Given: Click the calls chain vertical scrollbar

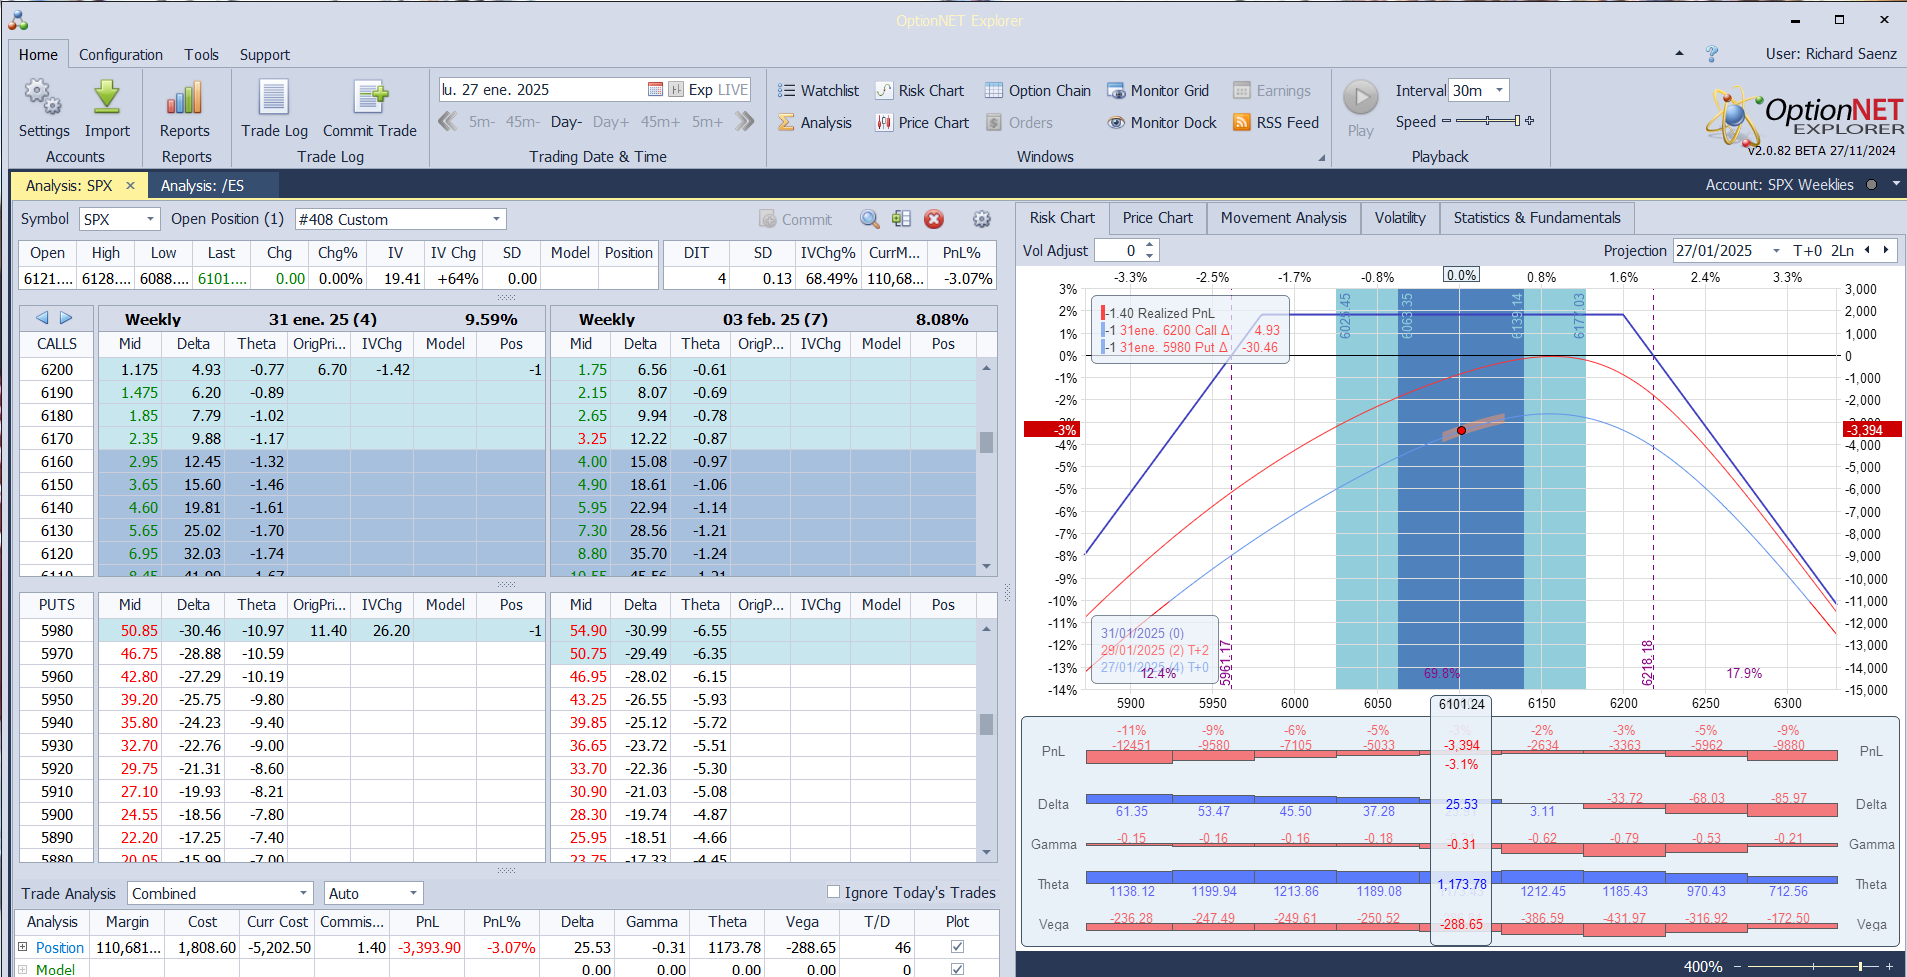Looking at the screenshot, I should coord(986,467).
